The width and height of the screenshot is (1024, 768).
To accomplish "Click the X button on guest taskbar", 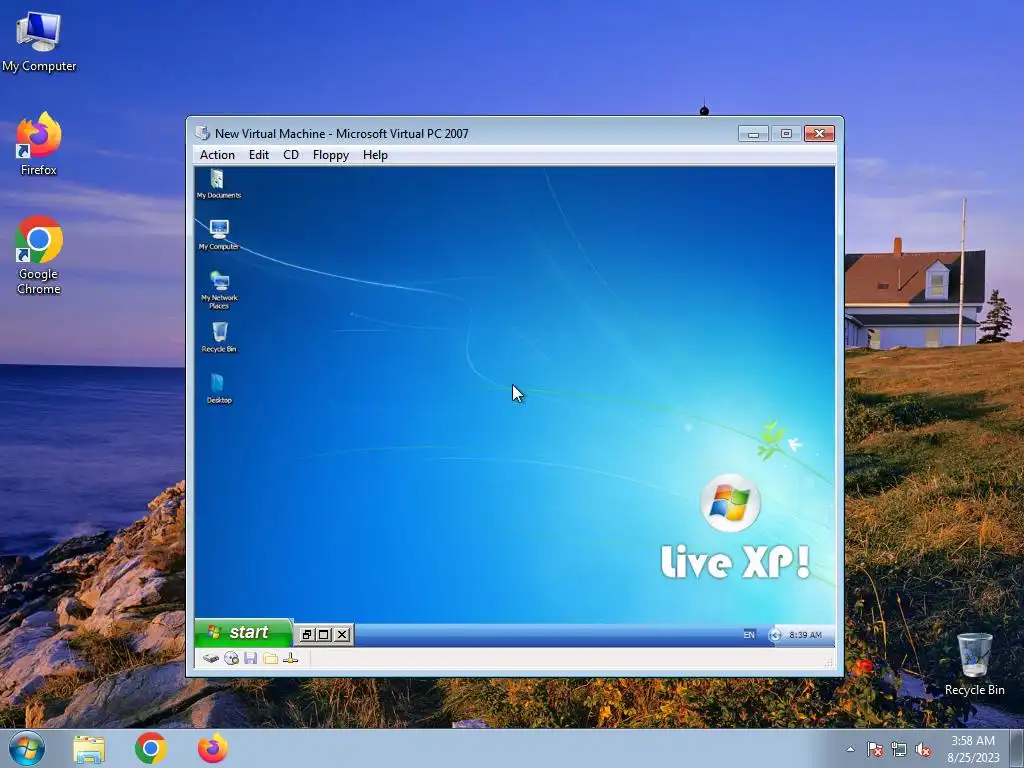I will pos(342,634).
